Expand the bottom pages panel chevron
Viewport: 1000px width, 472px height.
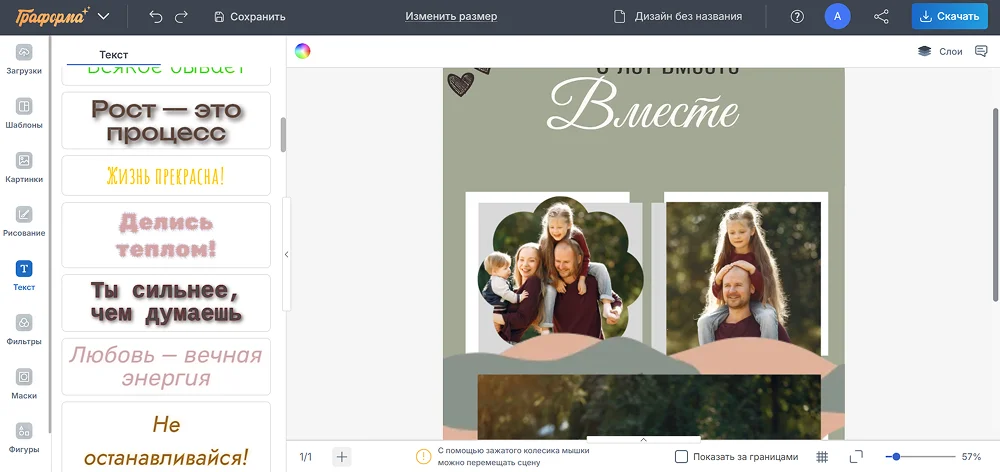coord(643,439)
